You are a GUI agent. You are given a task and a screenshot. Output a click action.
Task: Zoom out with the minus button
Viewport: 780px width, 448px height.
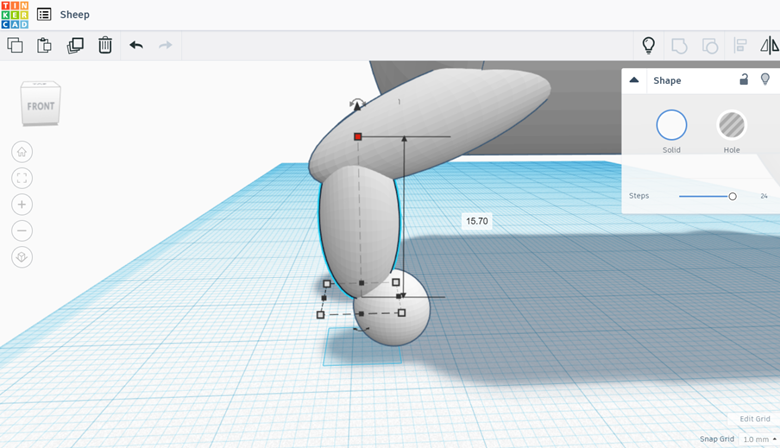[22, 231]
